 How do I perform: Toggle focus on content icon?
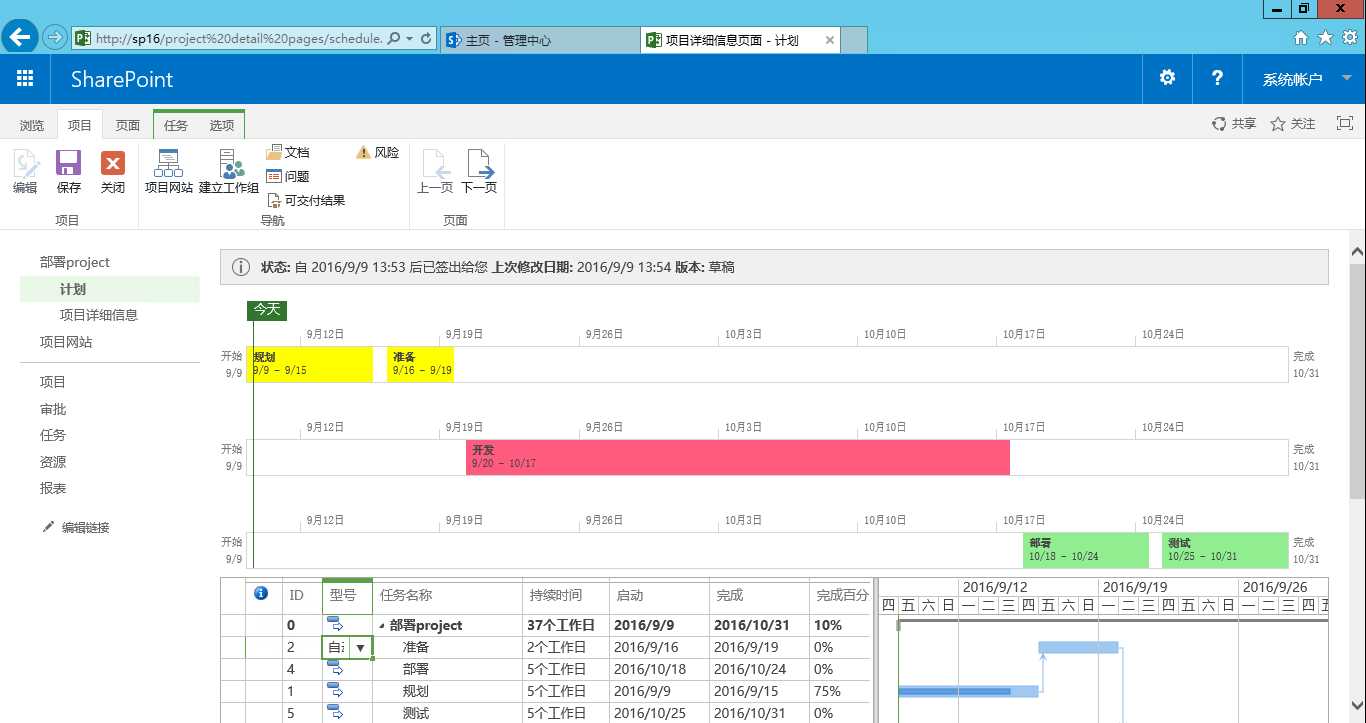[1345, 123]
